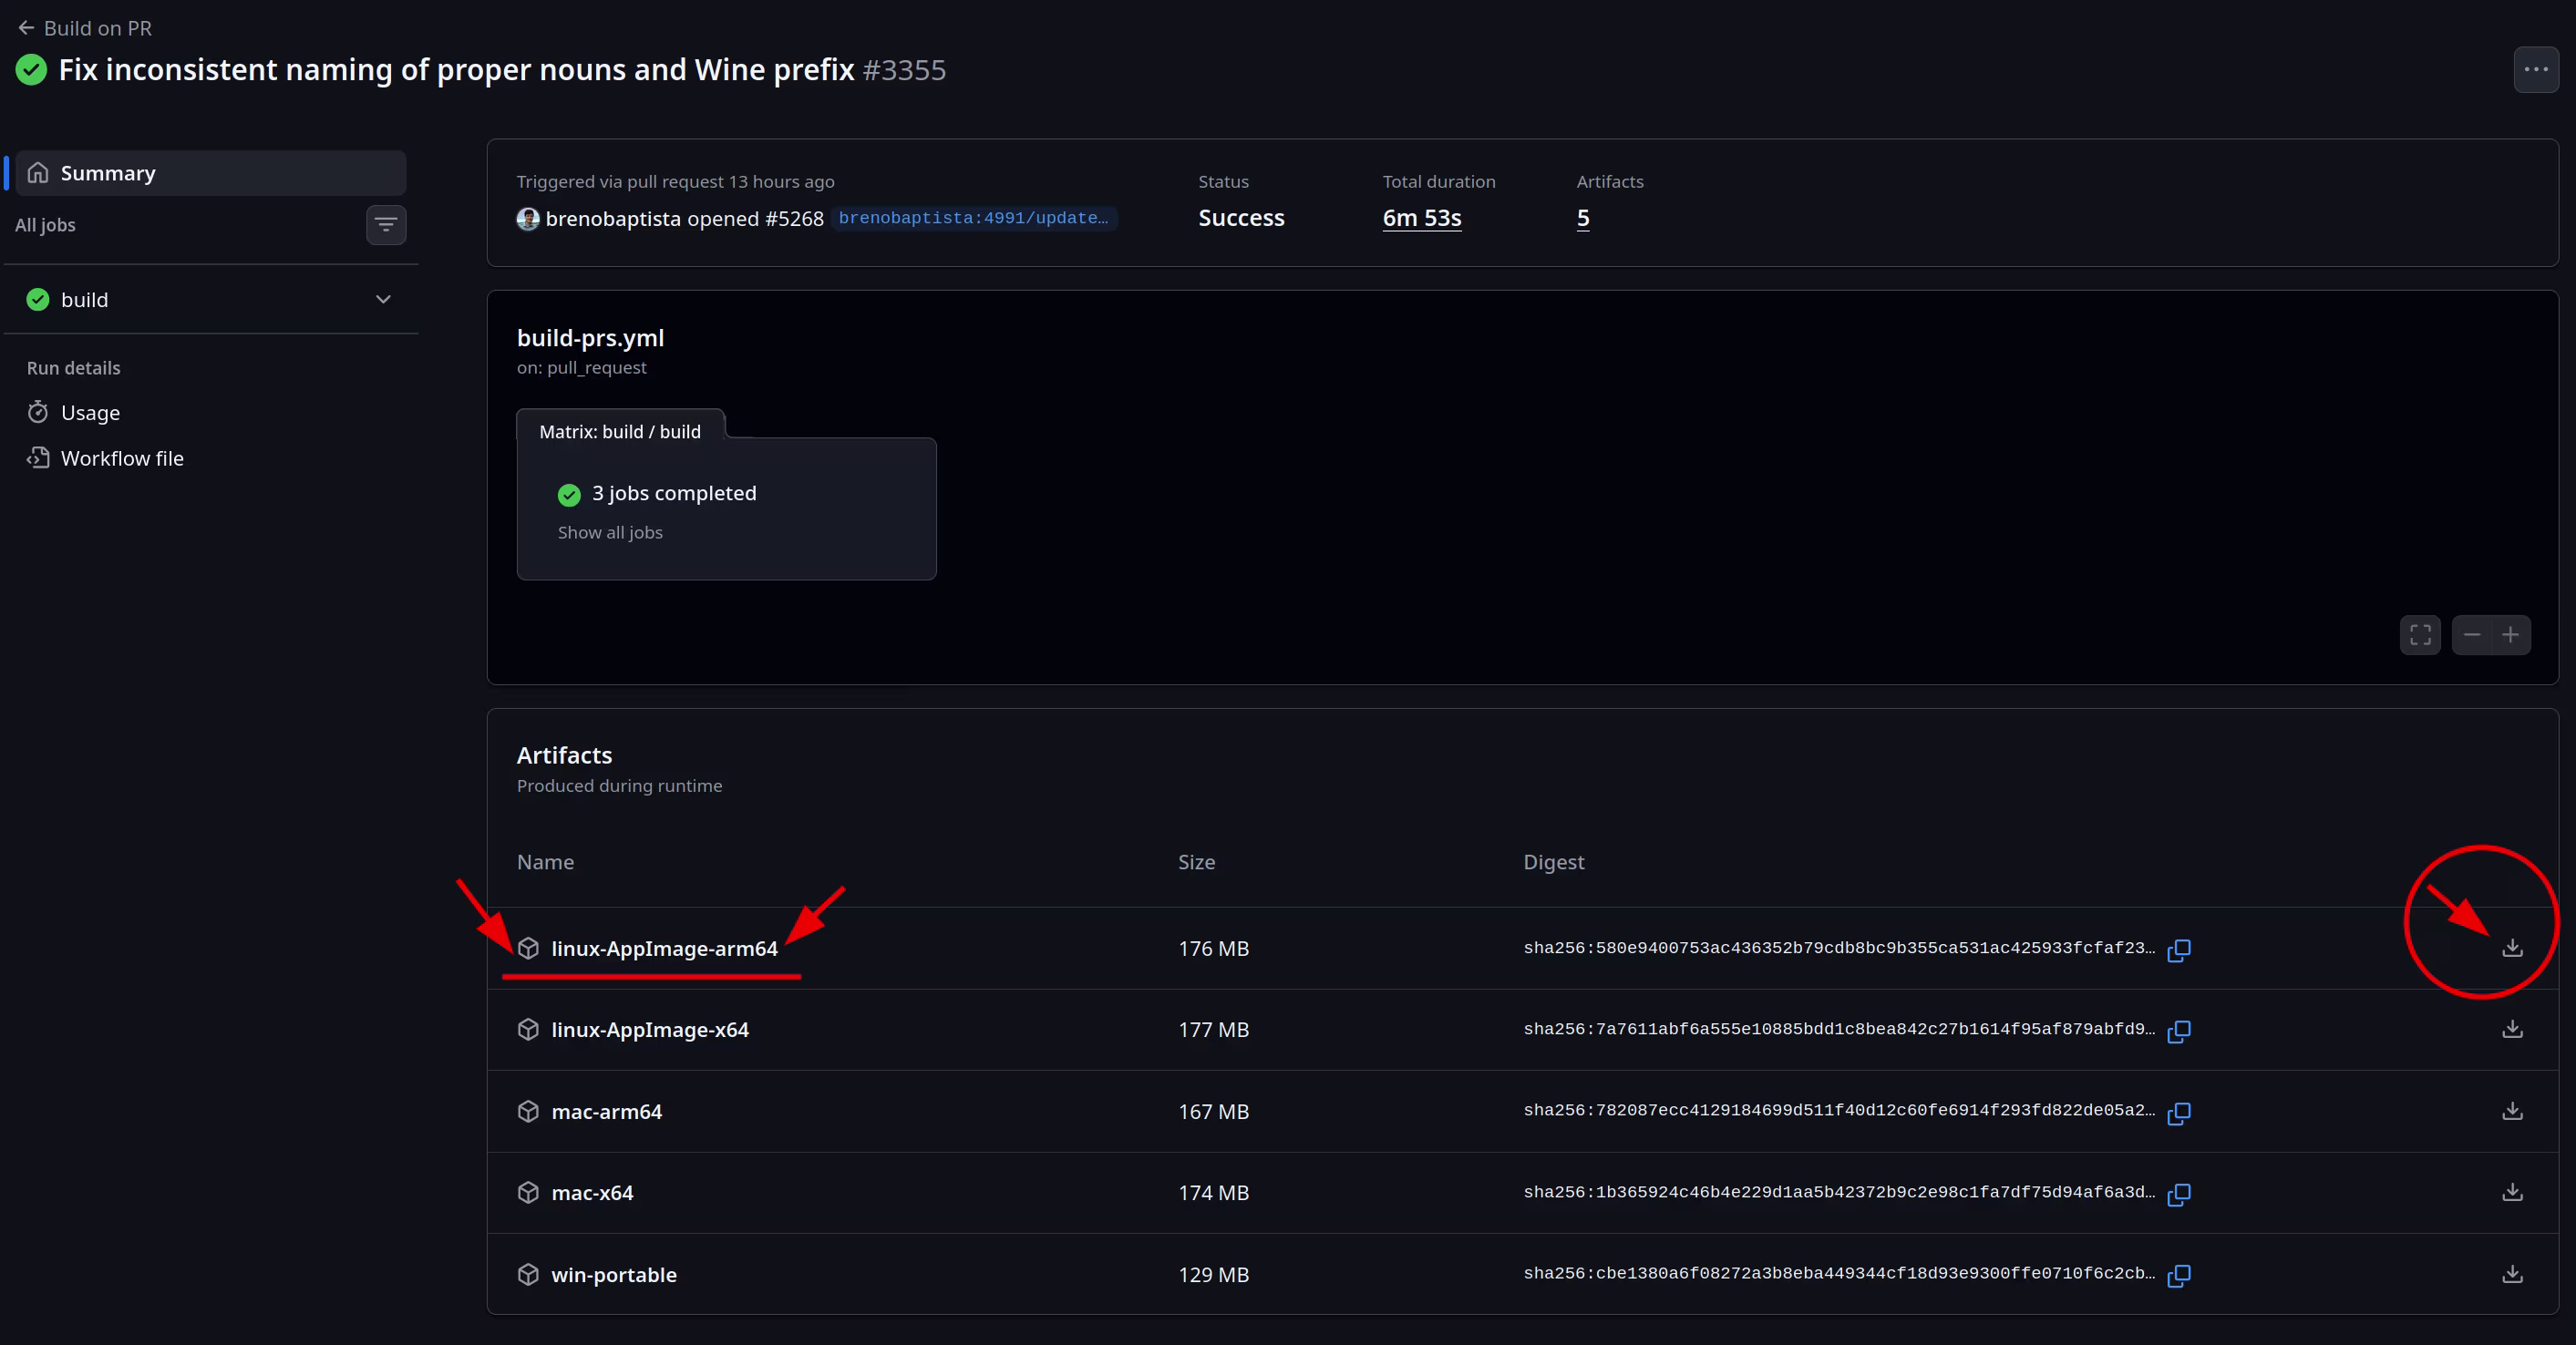Zoom out the workflow graph
The height and width of the screenshot is (1345, 2576).
click(x=2472, y=635)
